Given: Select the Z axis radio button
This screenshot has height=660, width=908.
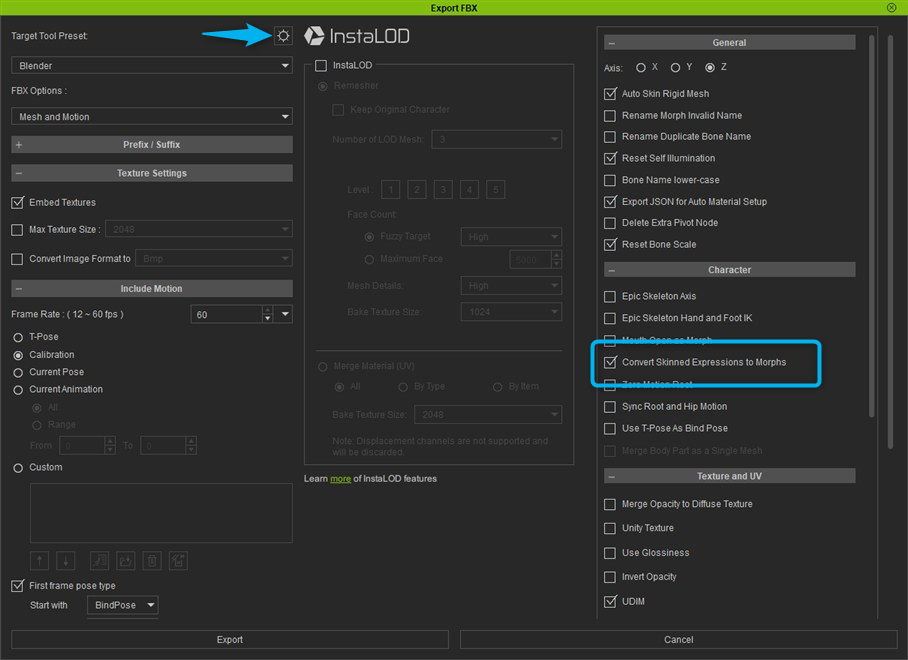Looking at the screenshot, I should [x=710, y=68].
